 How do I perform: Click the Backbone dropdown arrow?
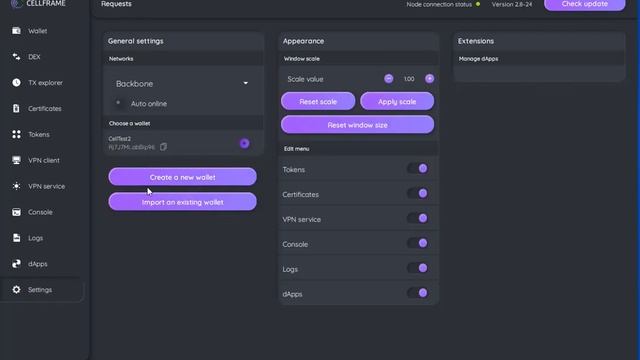pyautogui.click(x=246, y=83)
